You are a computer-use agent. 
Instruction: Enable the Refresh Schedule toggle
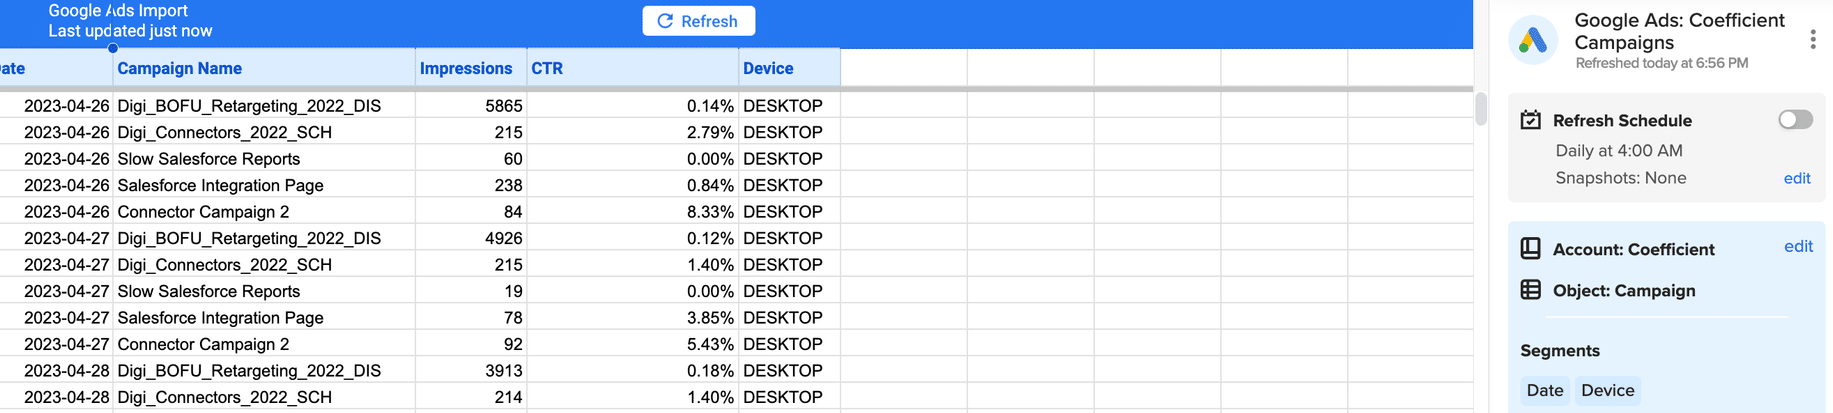1795,120
